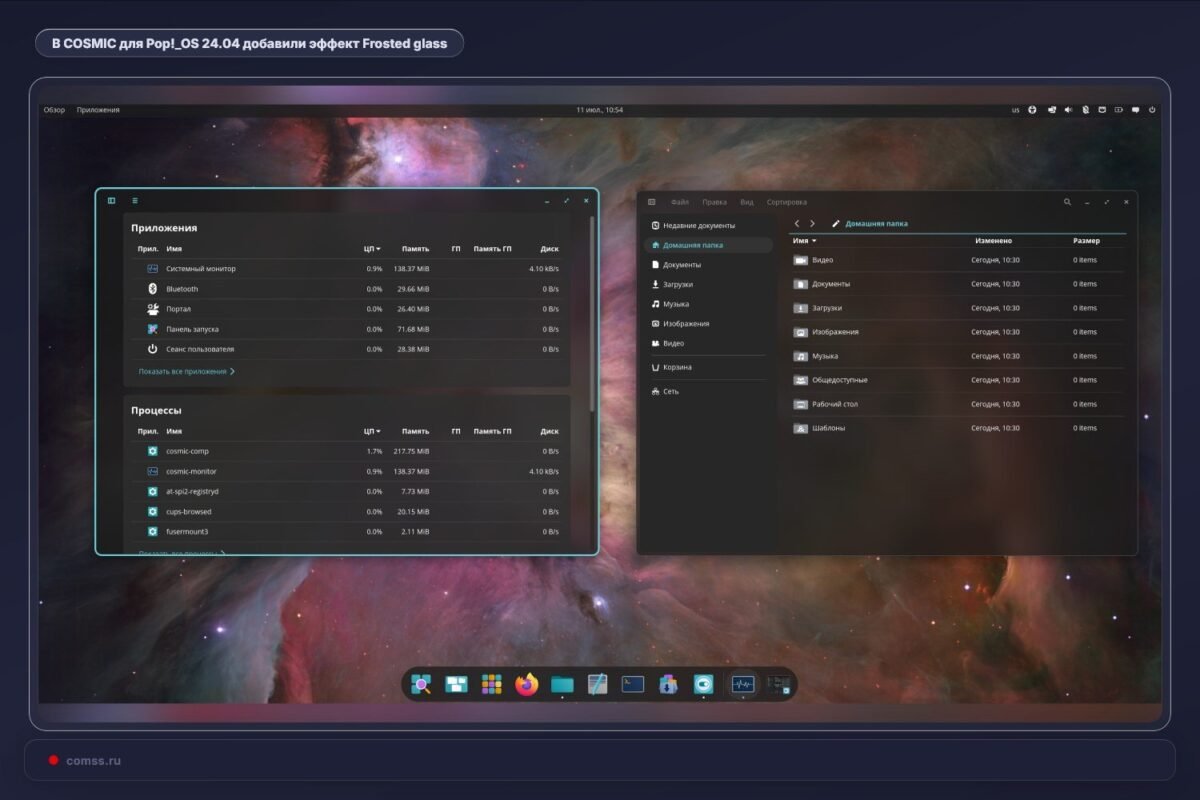Click the volume icon in top panel

(x=1068, y=110)
